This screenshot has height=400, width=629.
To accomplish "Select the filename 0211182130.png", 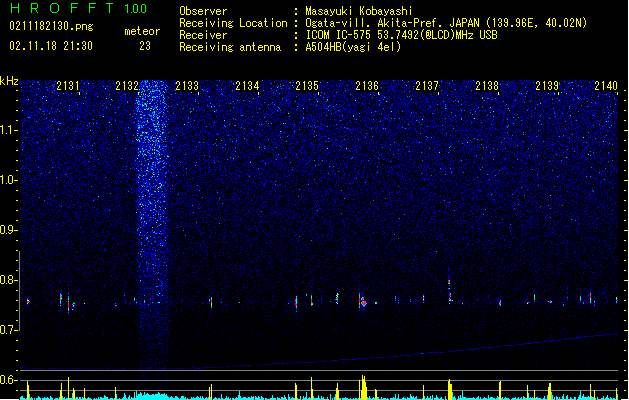I will pos(51,26).
